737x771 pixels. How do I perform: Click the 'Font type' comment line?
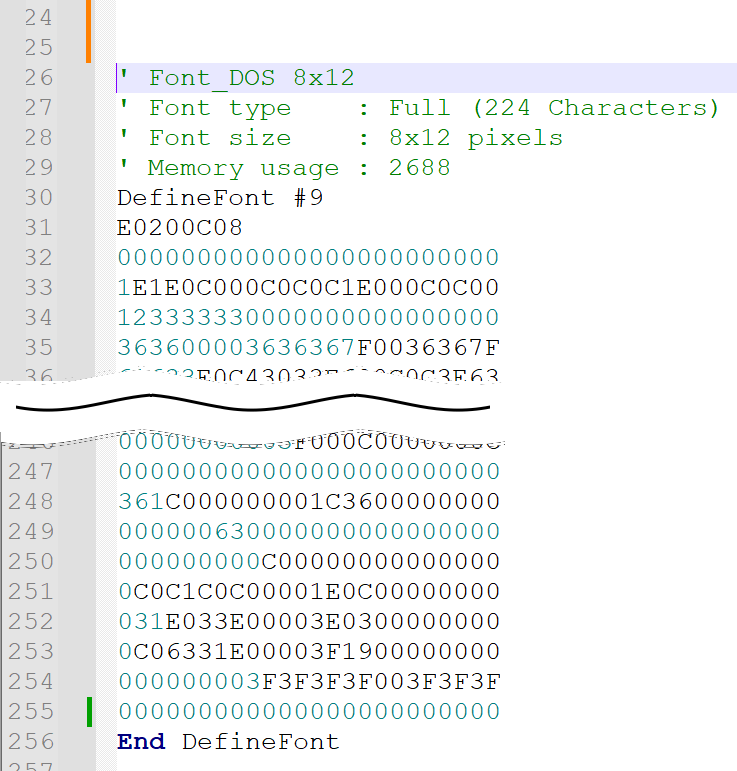tap(219, 108)
